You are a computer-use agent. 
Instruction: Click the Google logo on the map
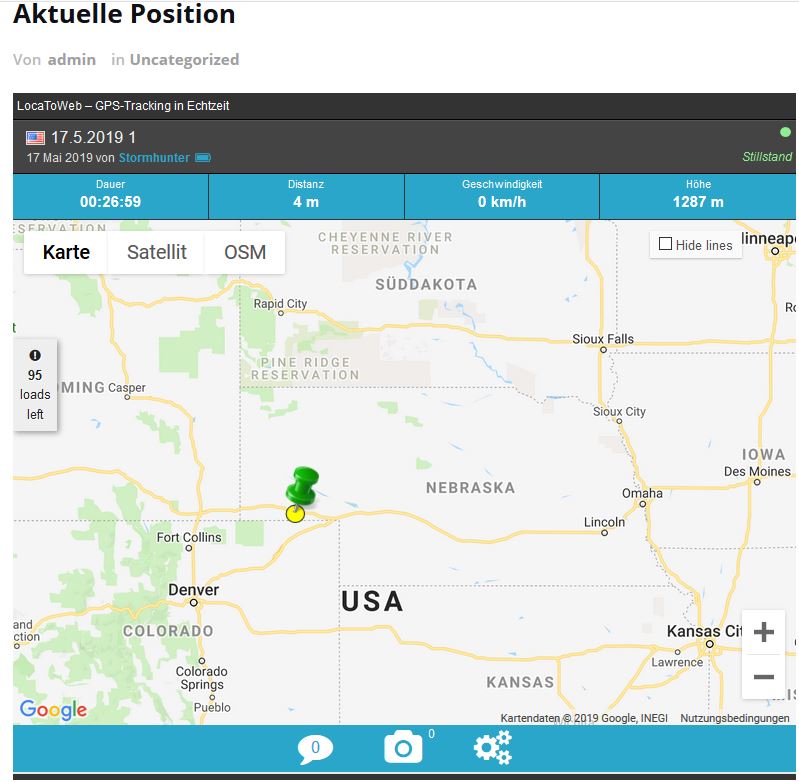point(54,709)
